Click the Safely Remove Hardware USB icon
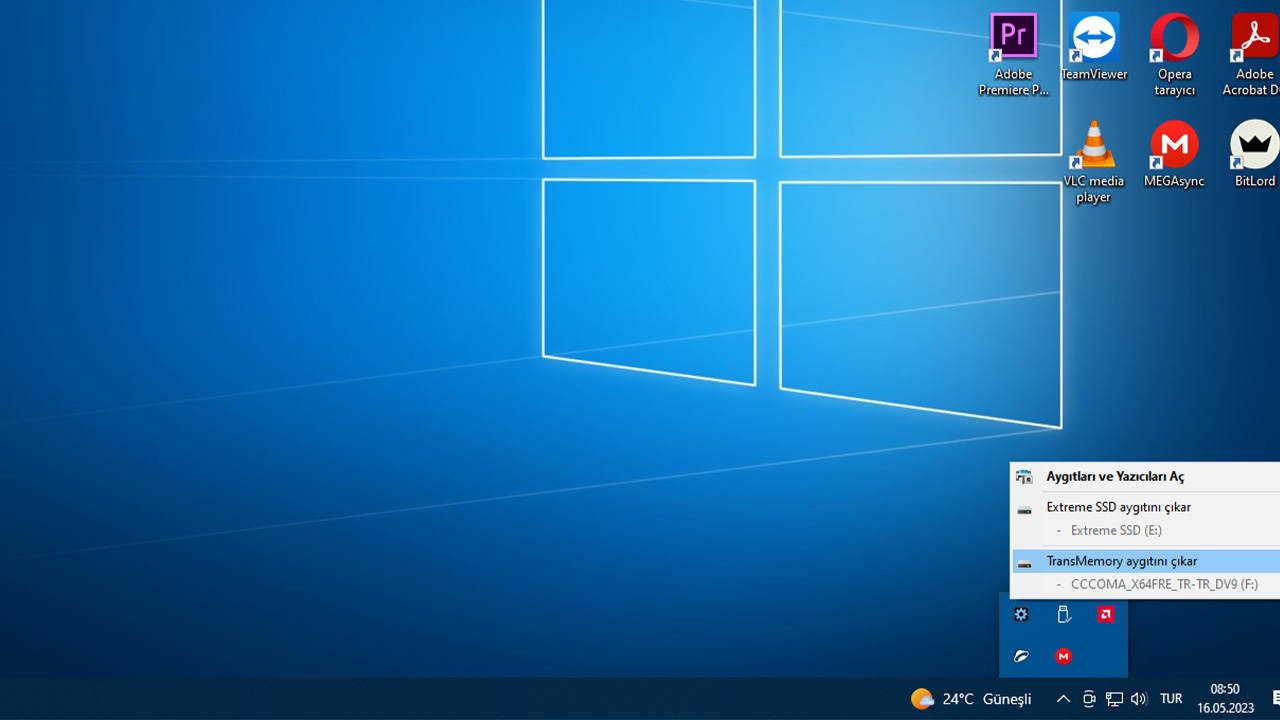1280x720 pixels. coord(1063,614)
